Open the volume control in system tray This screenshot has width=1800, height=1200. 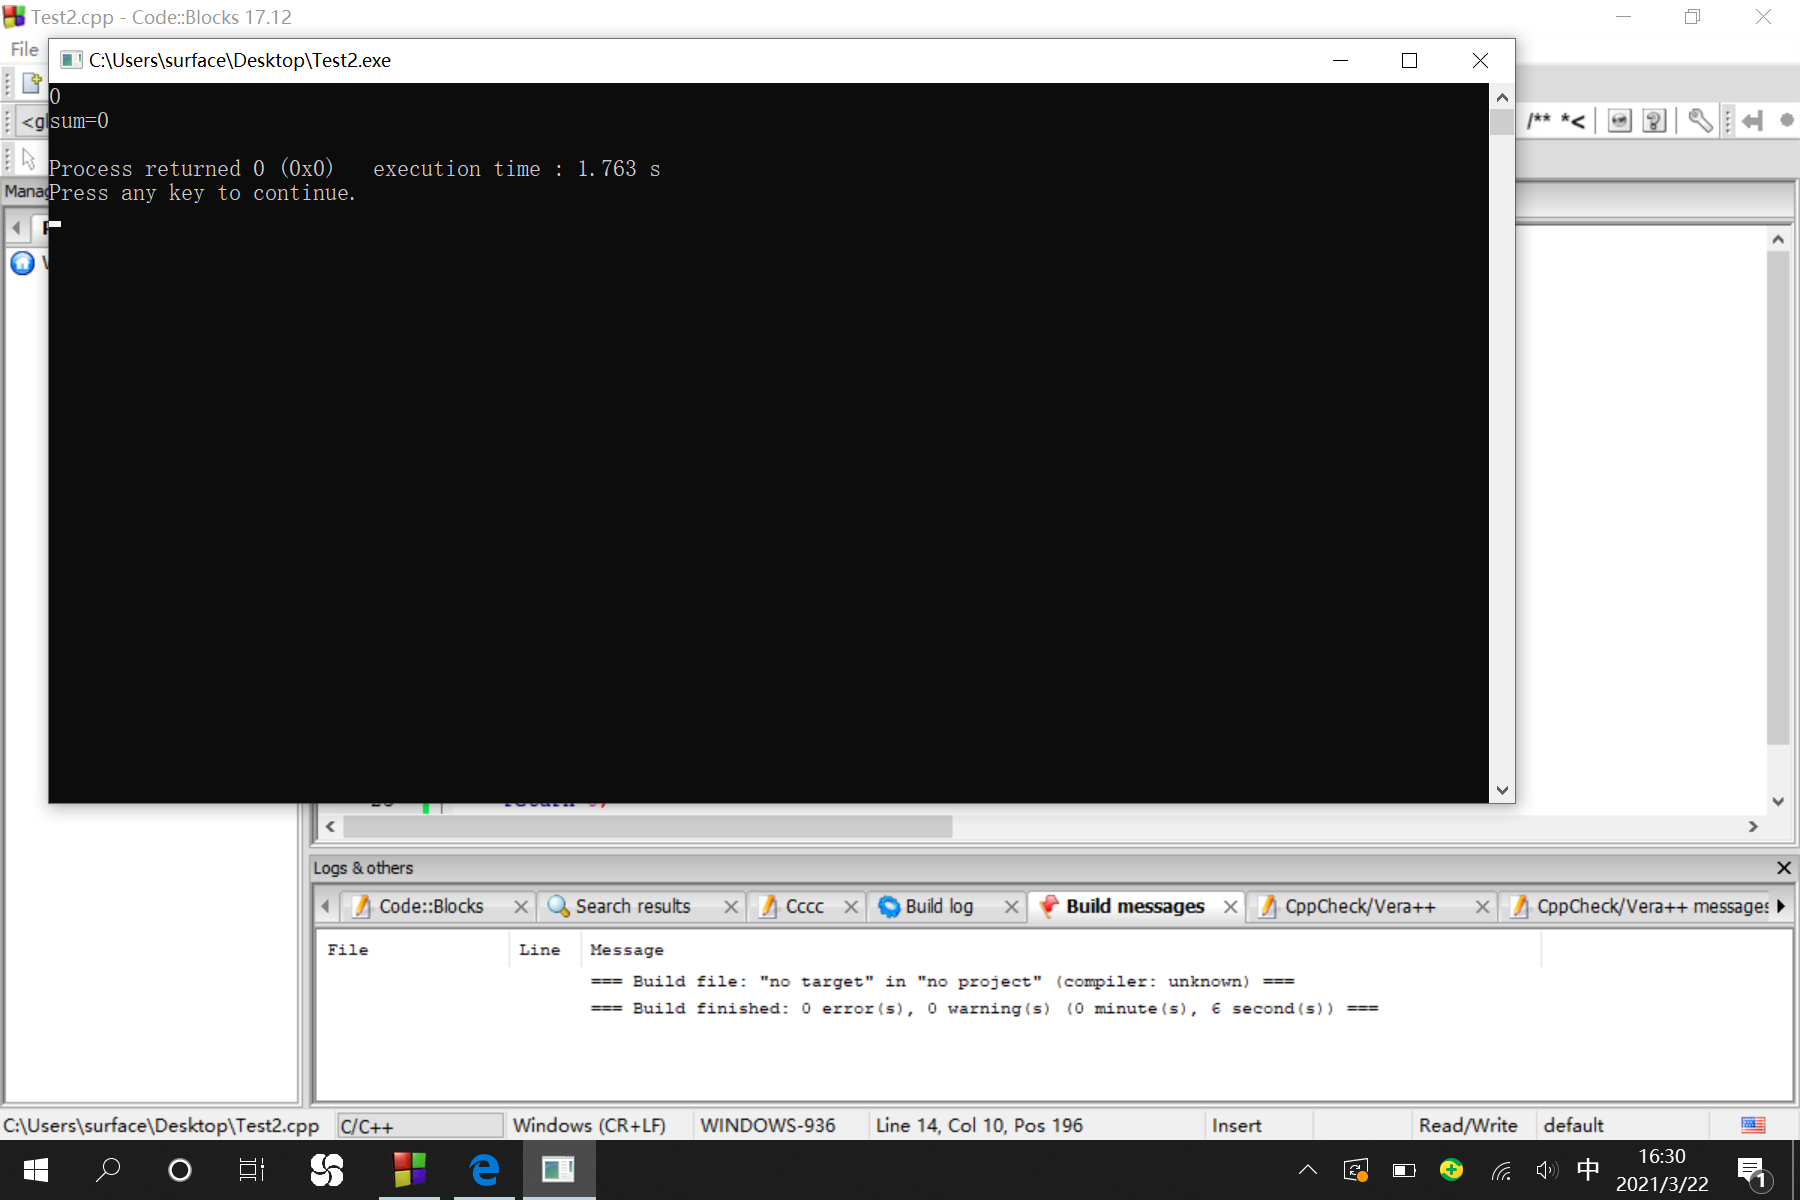tap(1547, 1169)
